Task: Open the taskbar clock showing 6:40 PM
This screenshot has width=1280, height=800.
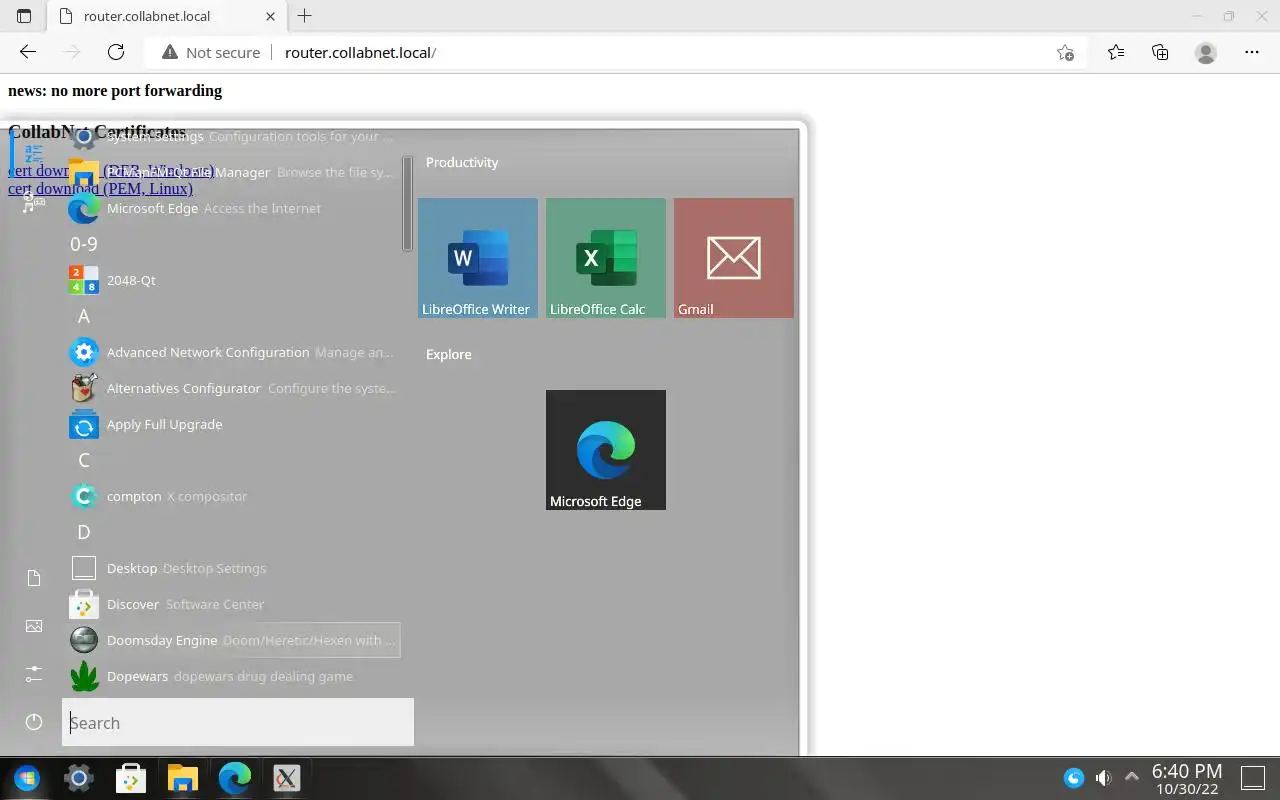Action: tap(1187, 779)
